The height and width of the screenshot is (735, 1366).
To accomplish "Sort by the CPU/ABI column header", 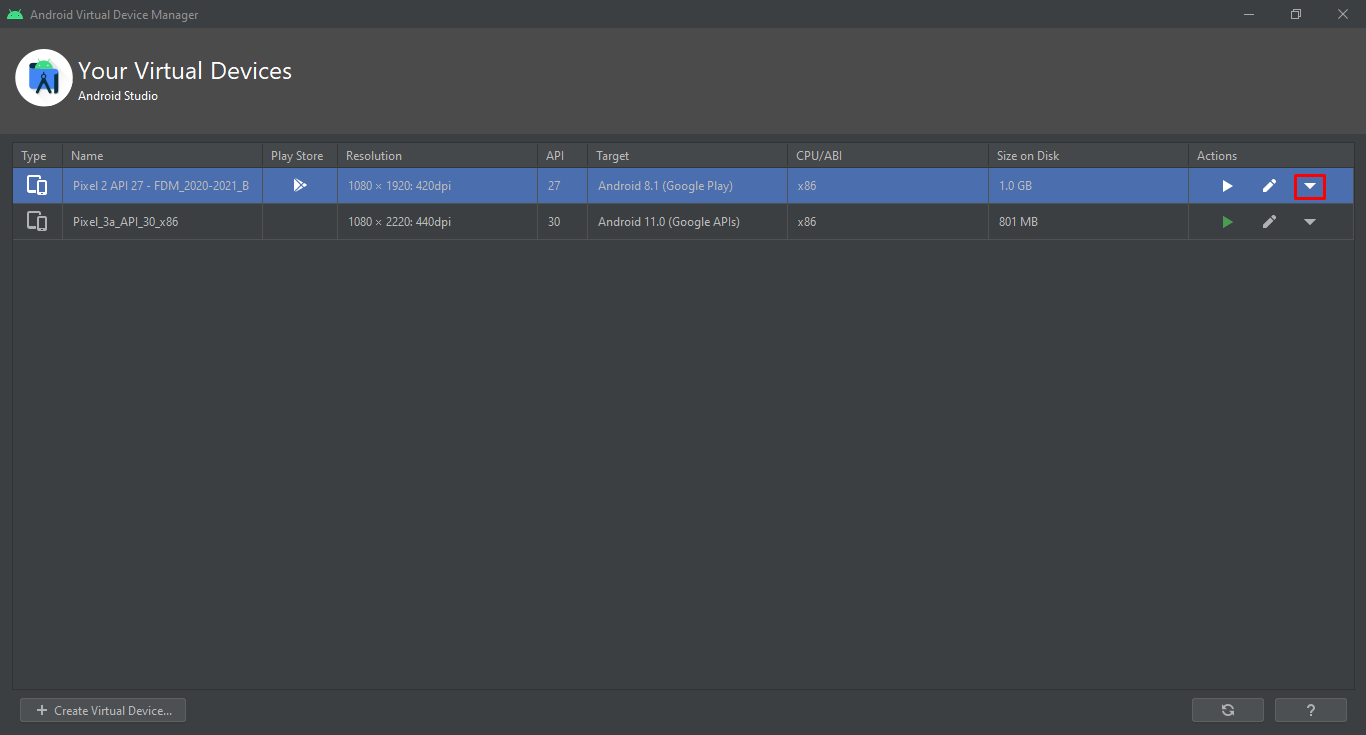I will tap(888, 155).
